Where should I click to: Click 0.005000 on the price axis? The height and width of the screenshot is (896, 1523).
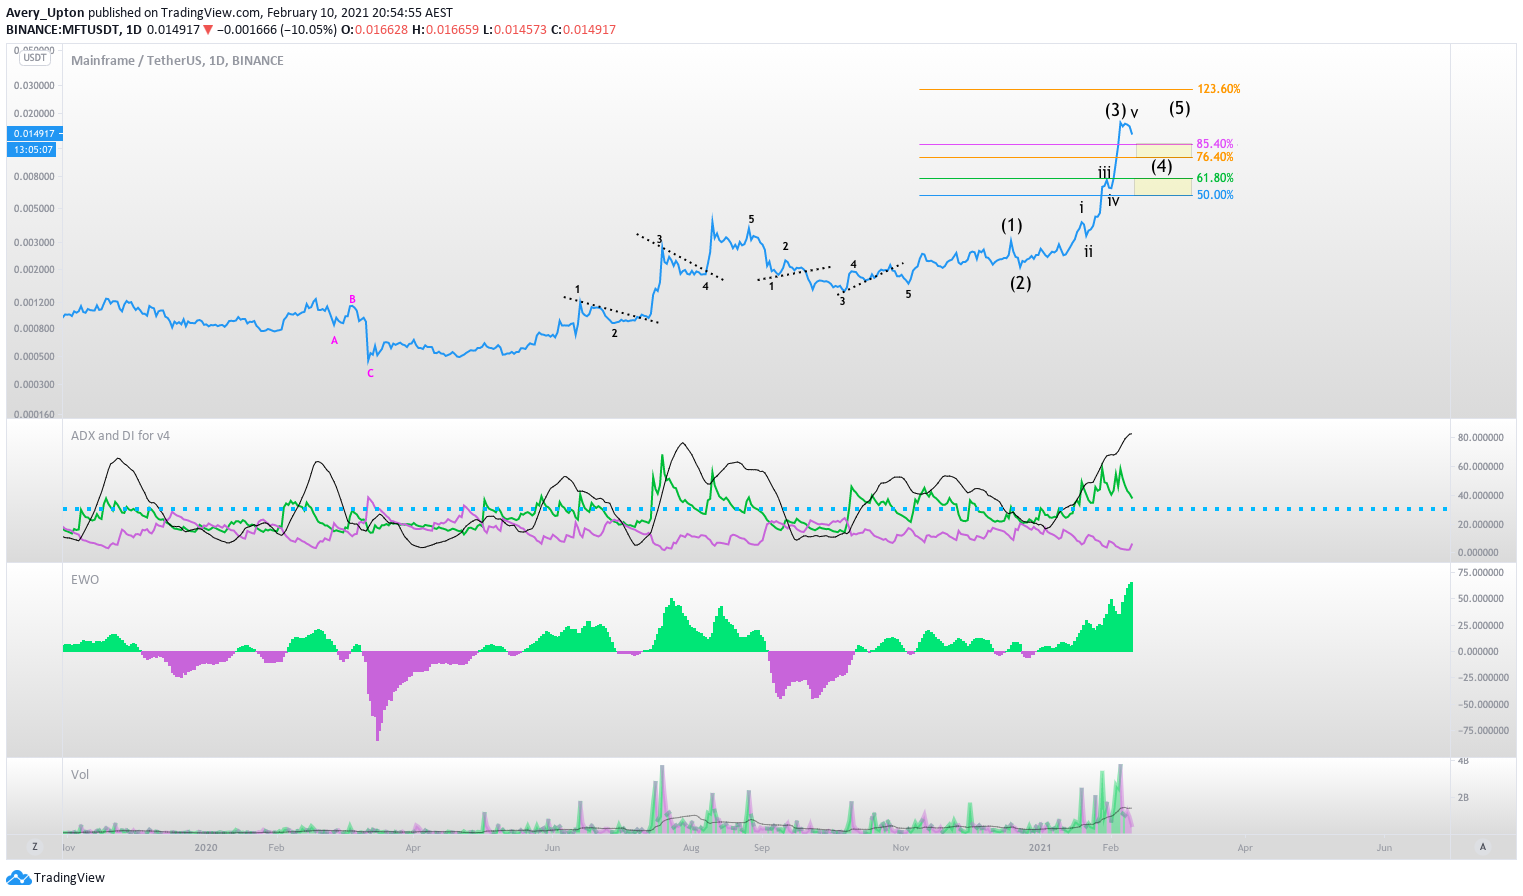pyautogui.click(x=33, y=209)
